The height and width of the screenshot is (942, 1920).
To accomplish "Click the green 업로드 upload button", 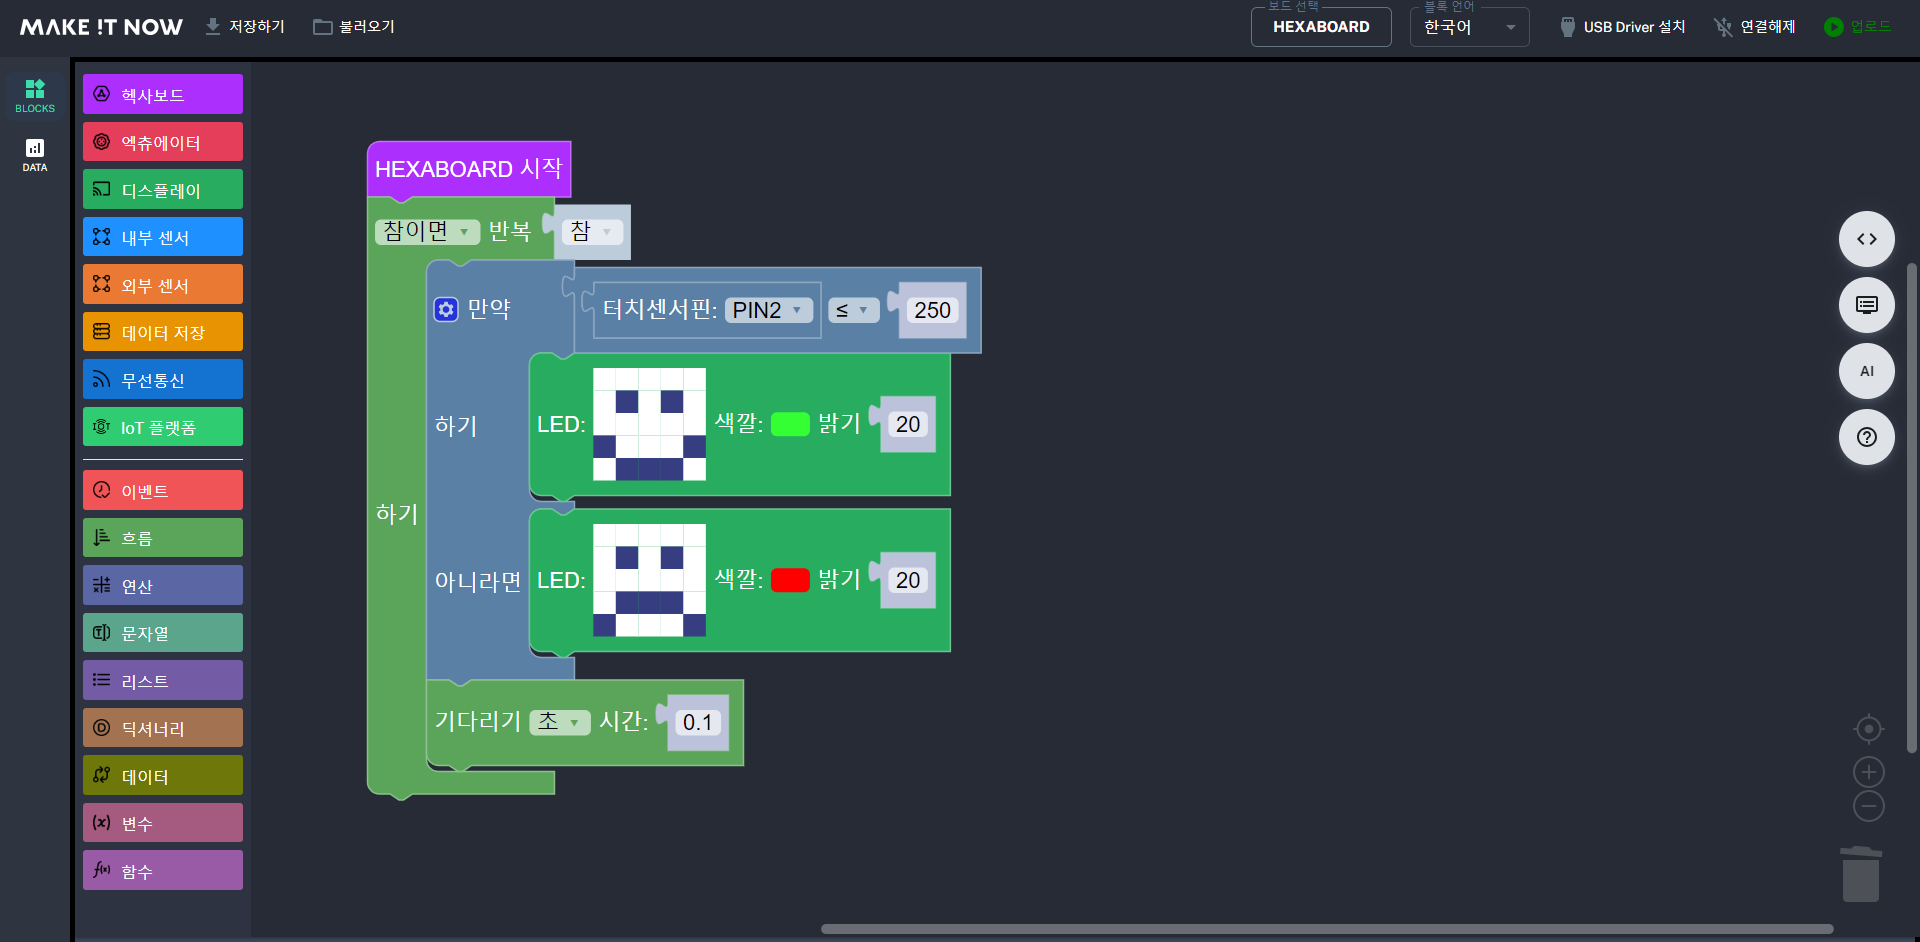I will pyautogui.click(x=1857, y=27).
